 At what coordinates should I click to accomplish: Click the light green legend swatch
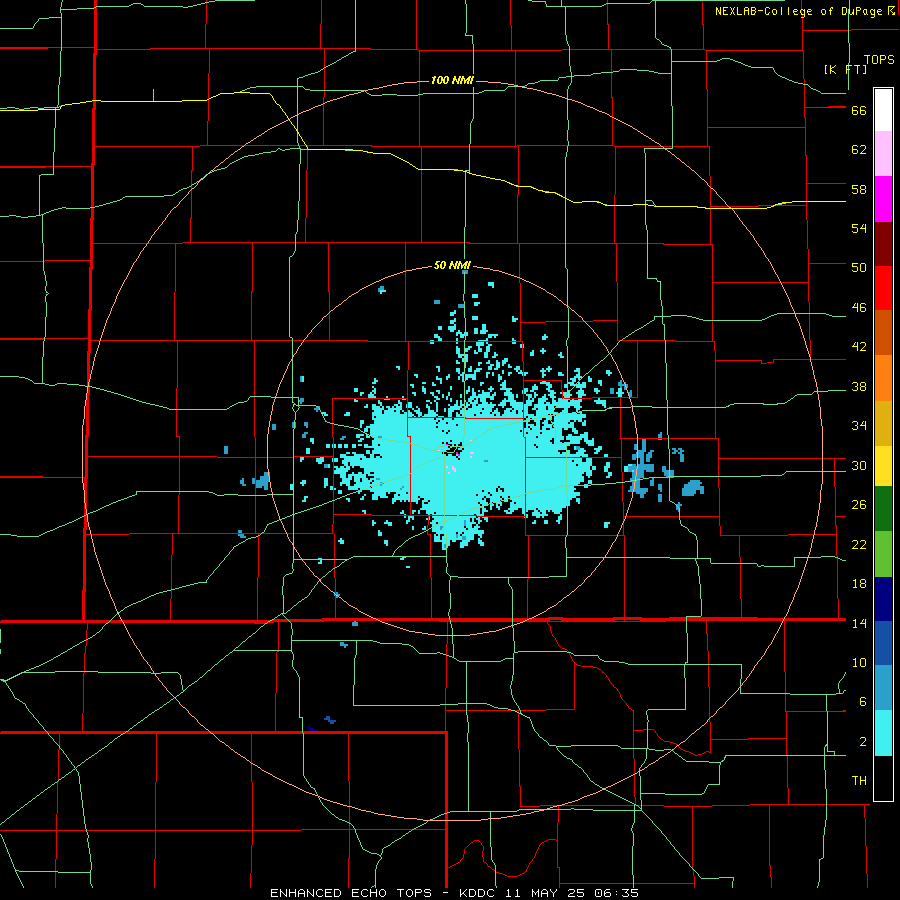883,554
